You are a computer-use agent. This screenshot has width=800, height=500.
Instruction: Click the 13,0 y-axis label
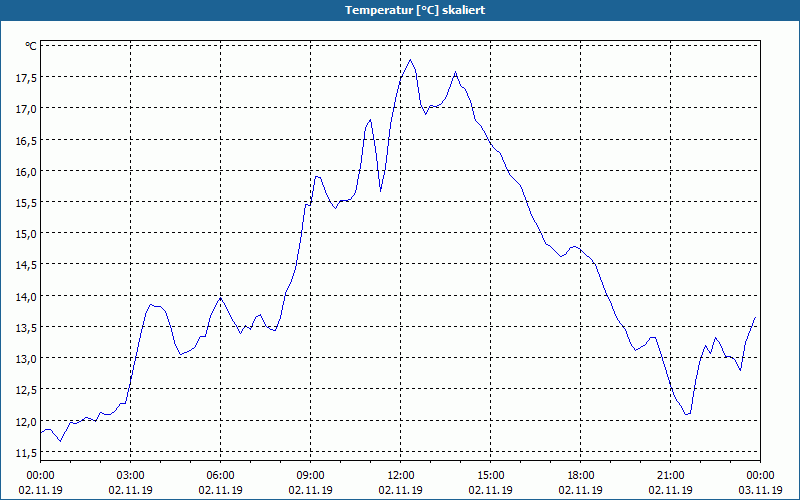26,358
